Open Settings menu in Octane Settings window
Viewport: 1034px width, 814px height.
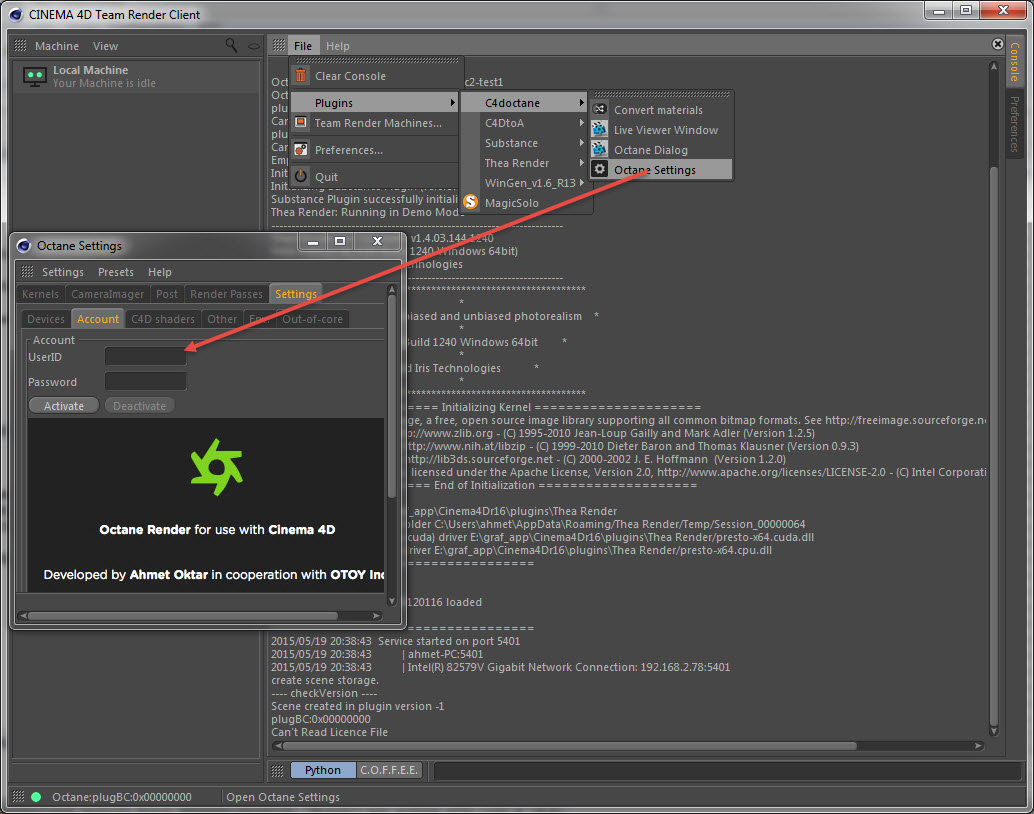pyautogui.click(x=63, y=272)
